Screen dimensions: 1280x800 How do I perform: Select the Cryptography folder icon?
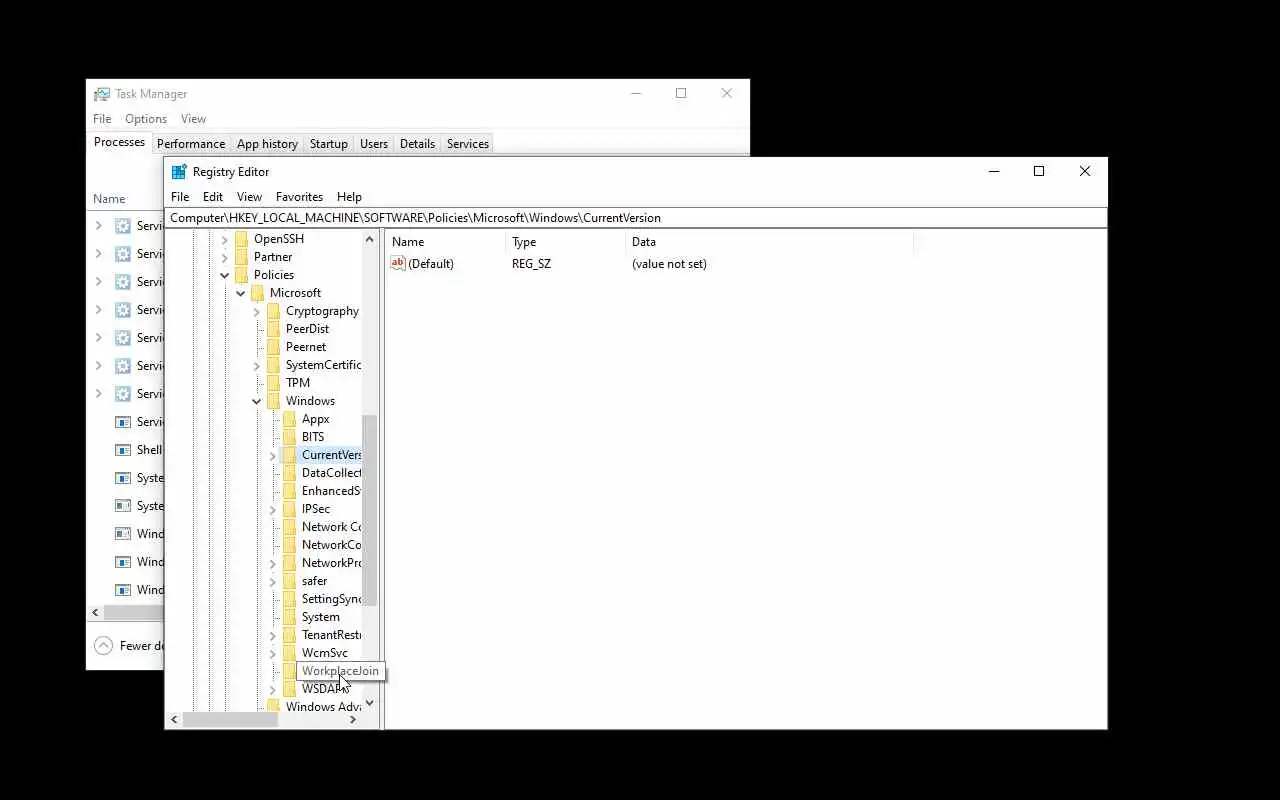(x=273, y=311)
